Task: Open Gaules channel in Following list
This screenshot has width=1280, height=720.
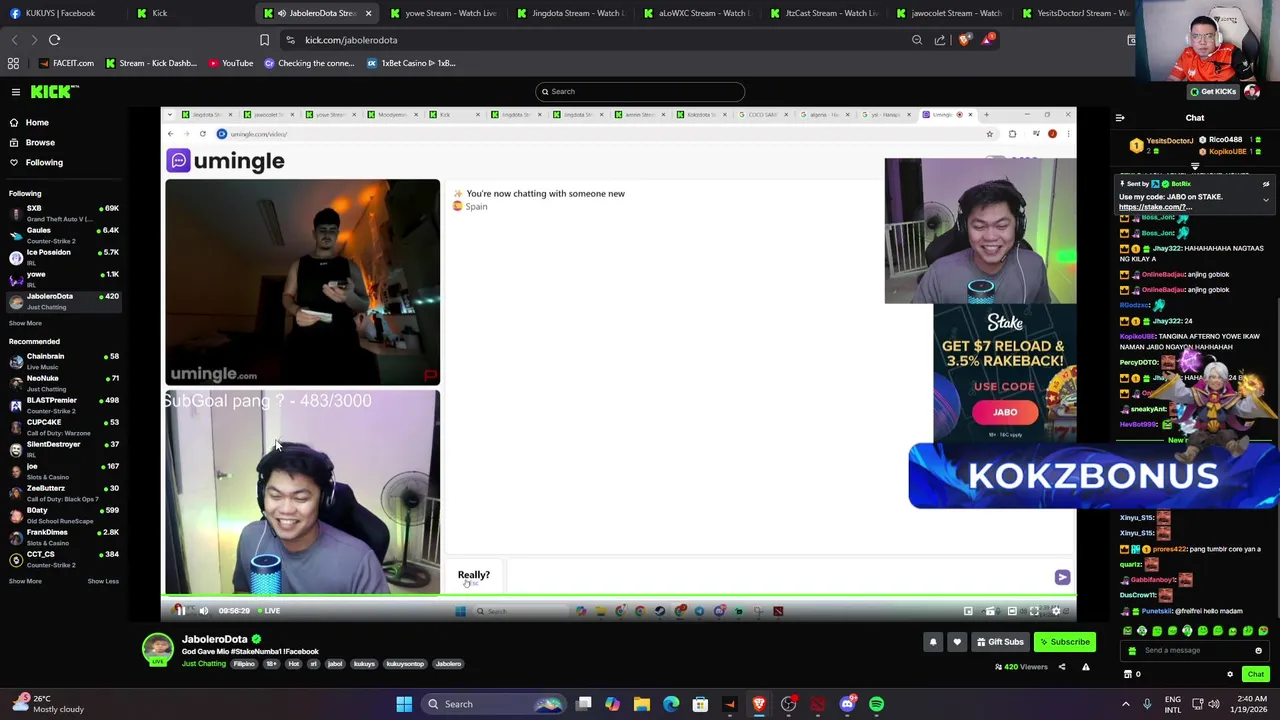Action: (64, 235)
